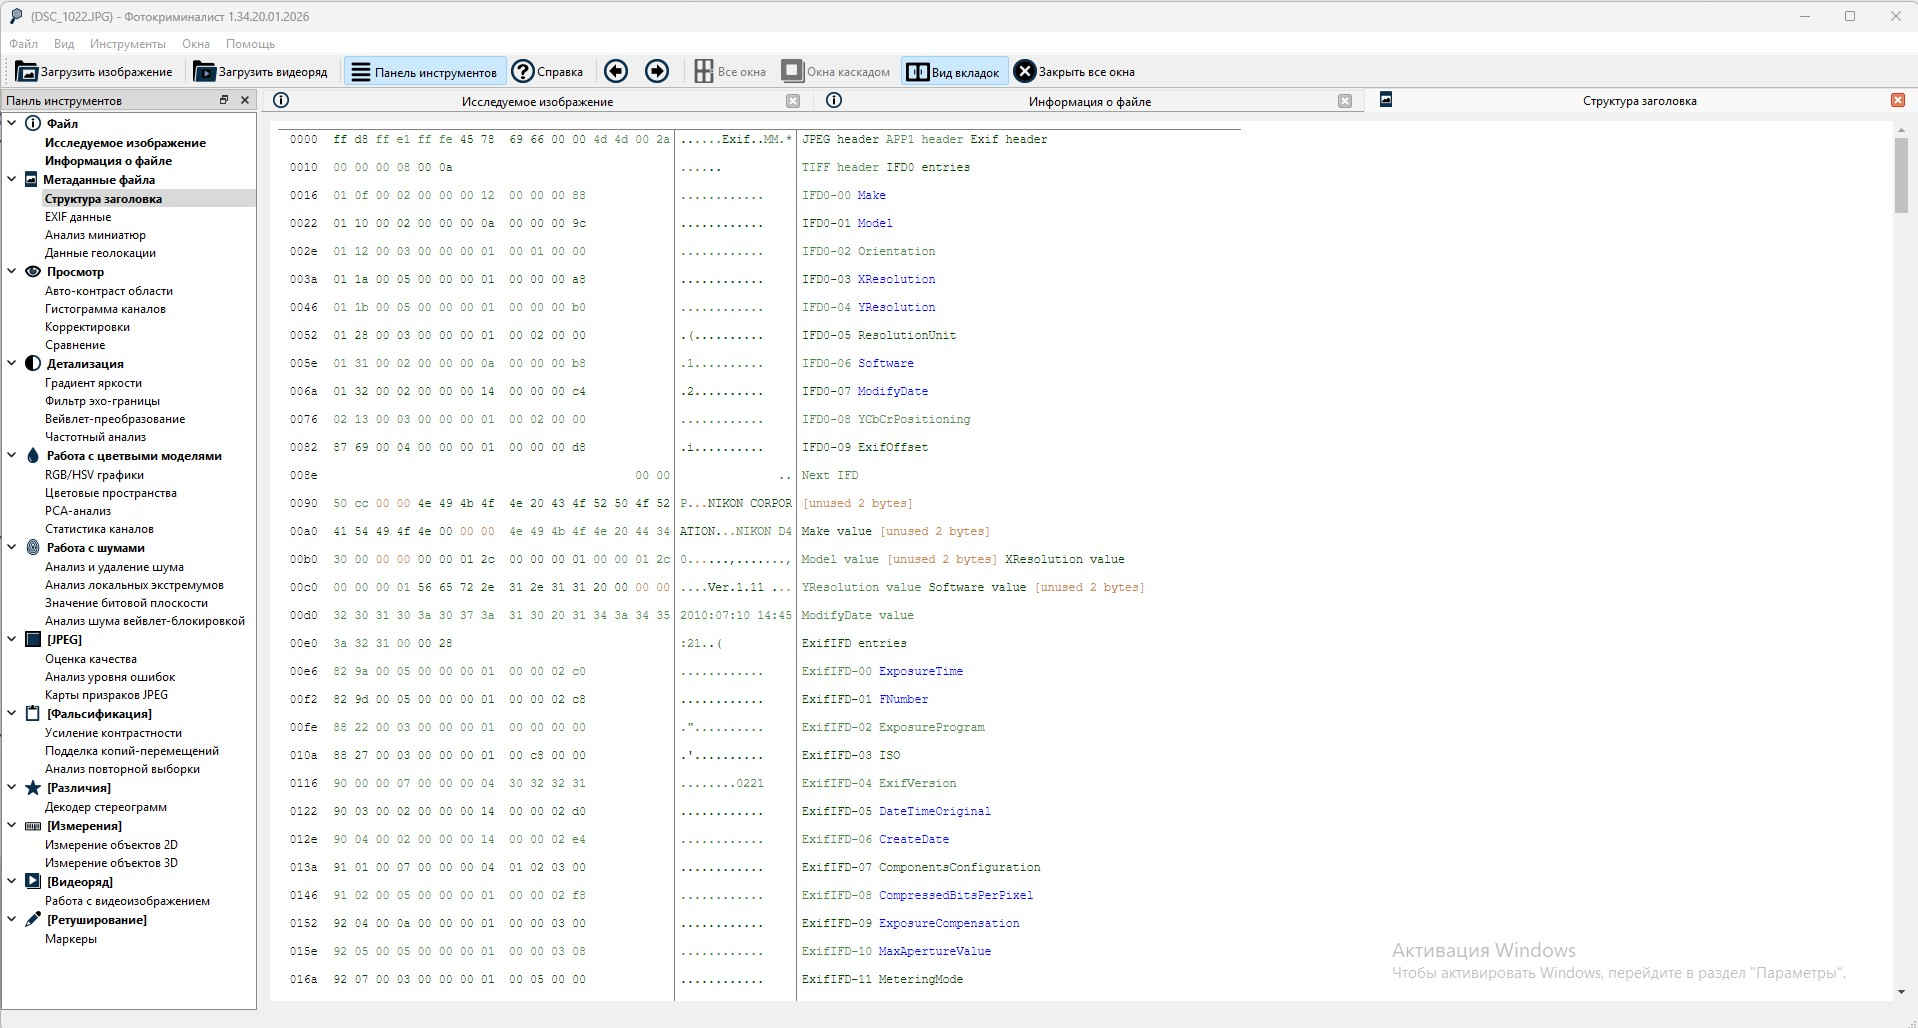The width and height of the screenshot is (1918, 1028).
Task: Click the Закрыть все окна X icon
Action: pyautogui.click(x=1024, y=72)
